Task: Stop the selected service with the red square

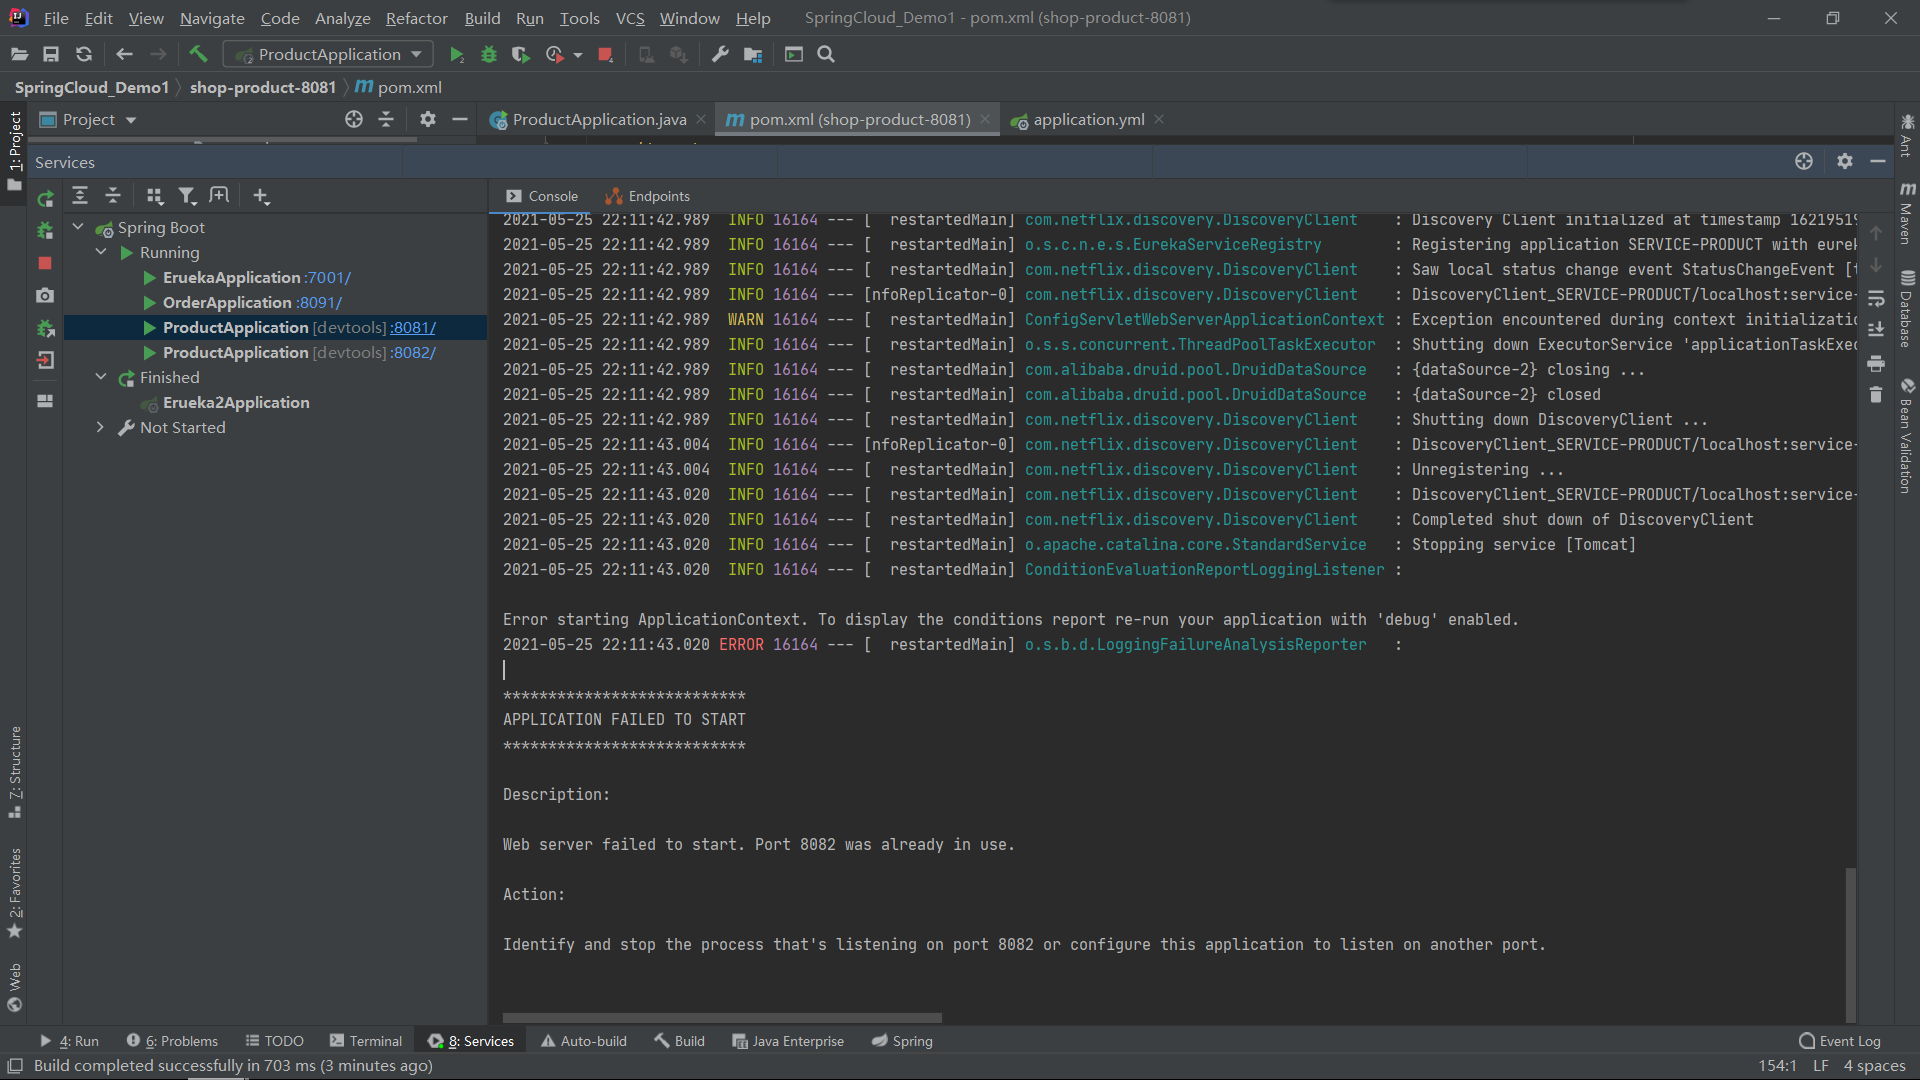Action: (x=45, y=263)
